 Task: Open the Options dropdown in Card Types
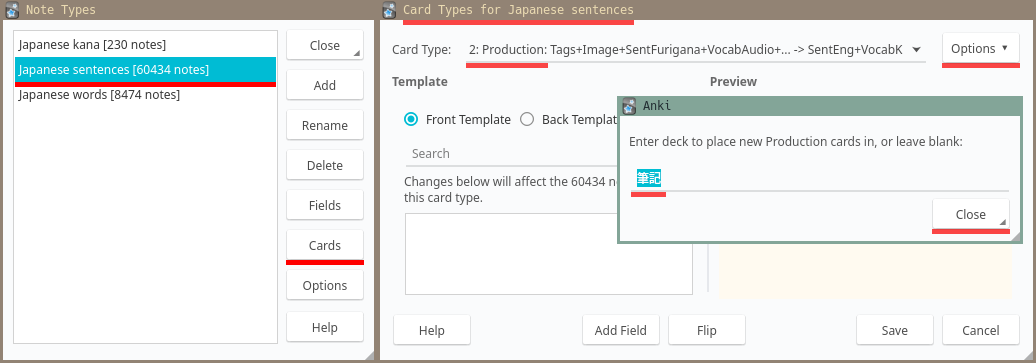click(980, 48)
